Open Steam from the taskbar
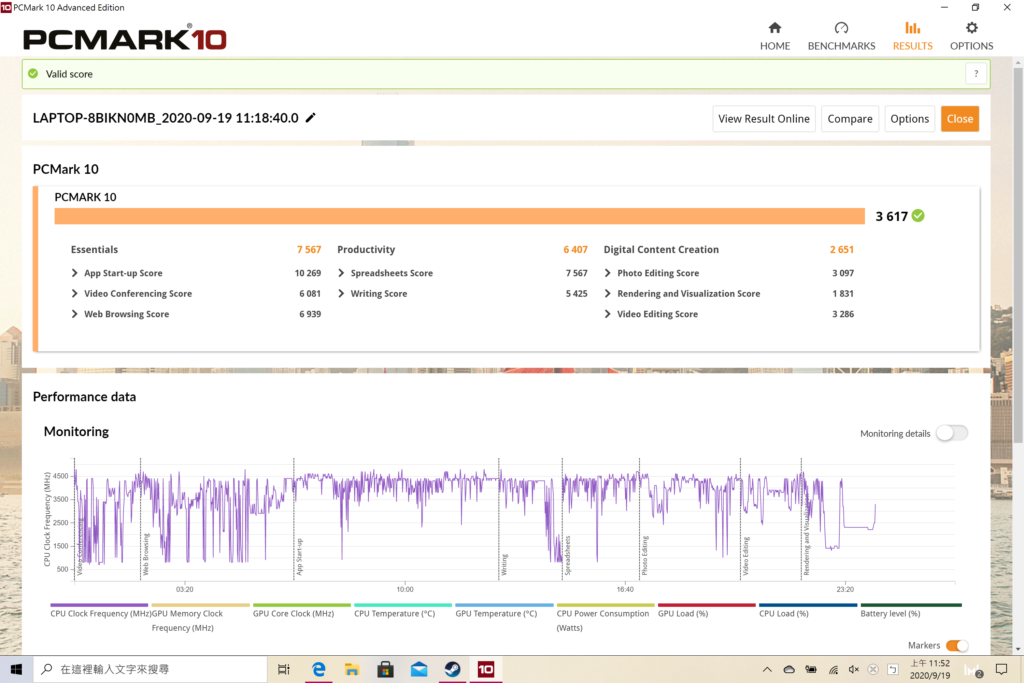This screenshot has height=683, width=1024. pyautogui.click(x=453, y=669)
